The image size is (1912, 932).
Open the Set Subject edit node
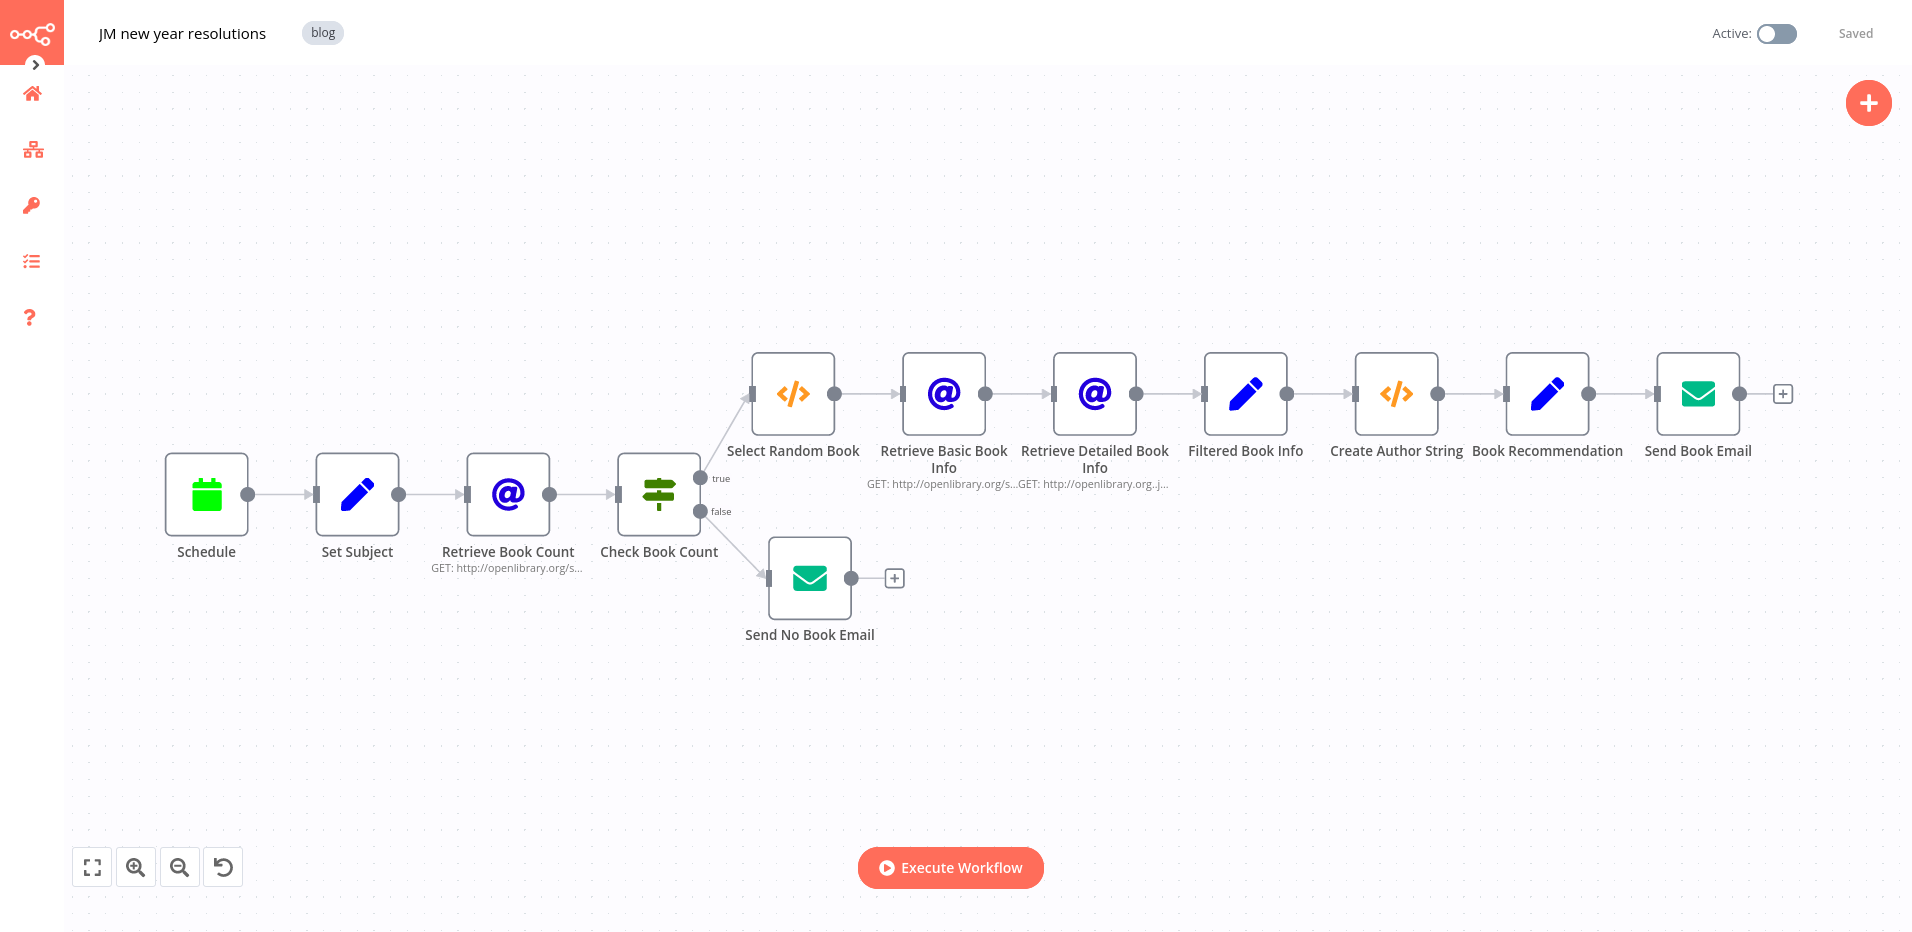356,494
